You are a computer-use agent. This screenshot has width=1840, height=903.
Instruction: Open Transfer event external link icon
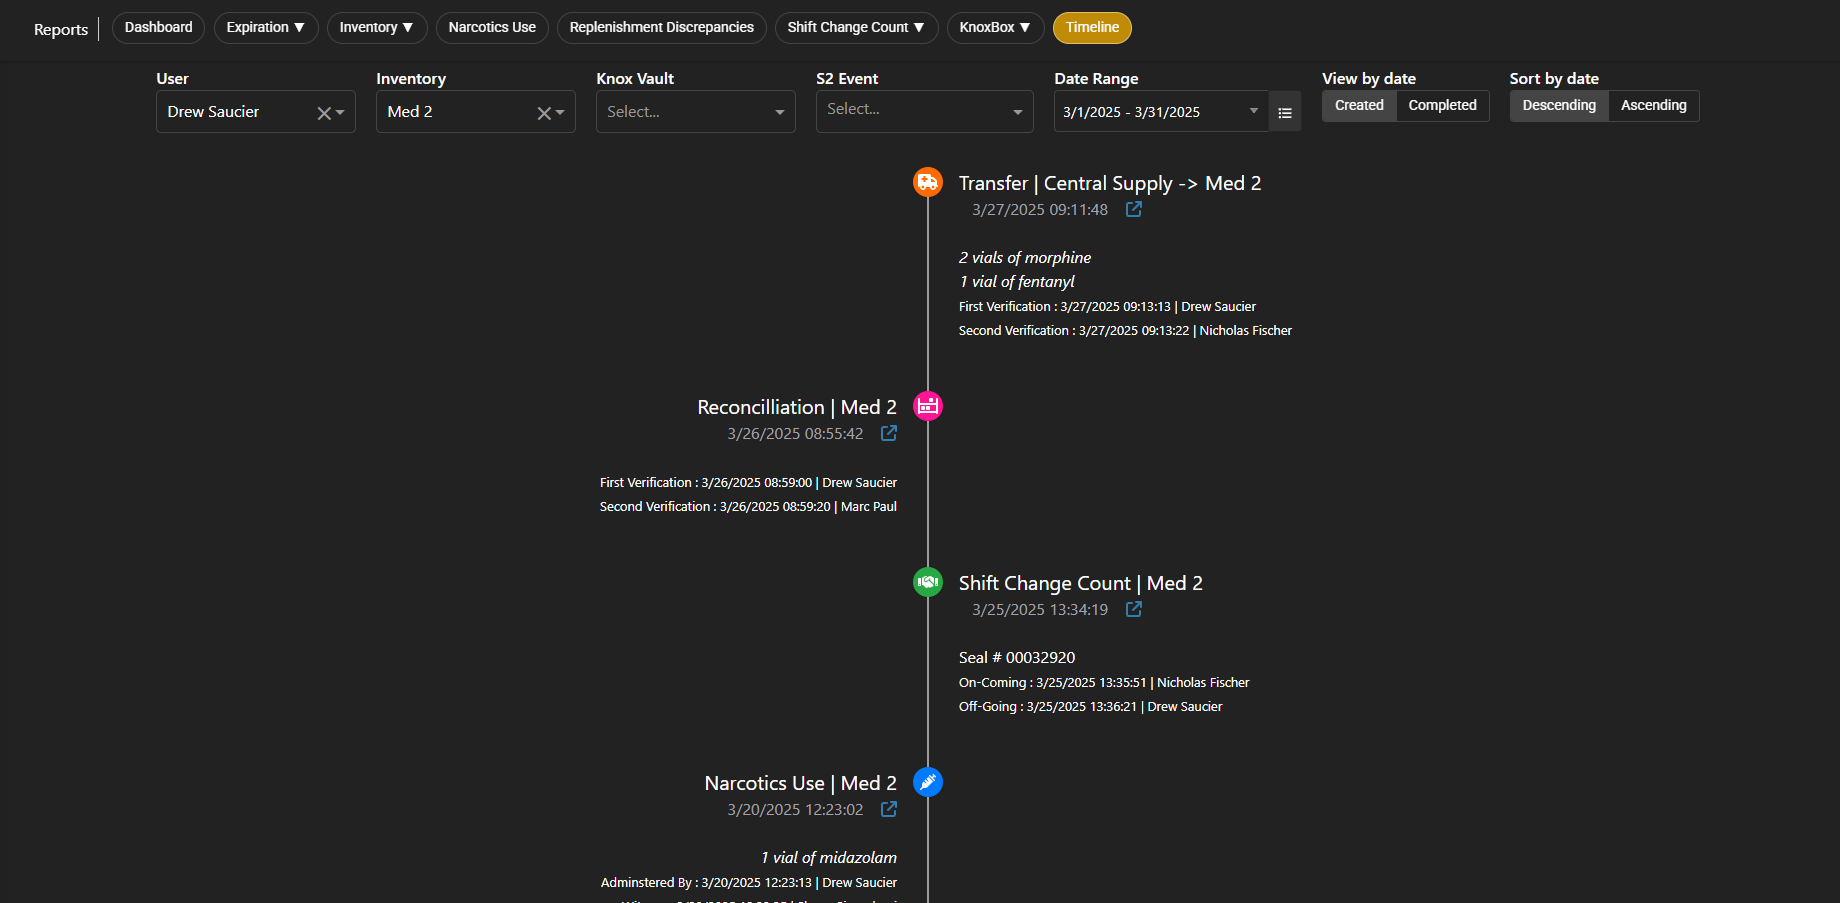coord(1134,209)
